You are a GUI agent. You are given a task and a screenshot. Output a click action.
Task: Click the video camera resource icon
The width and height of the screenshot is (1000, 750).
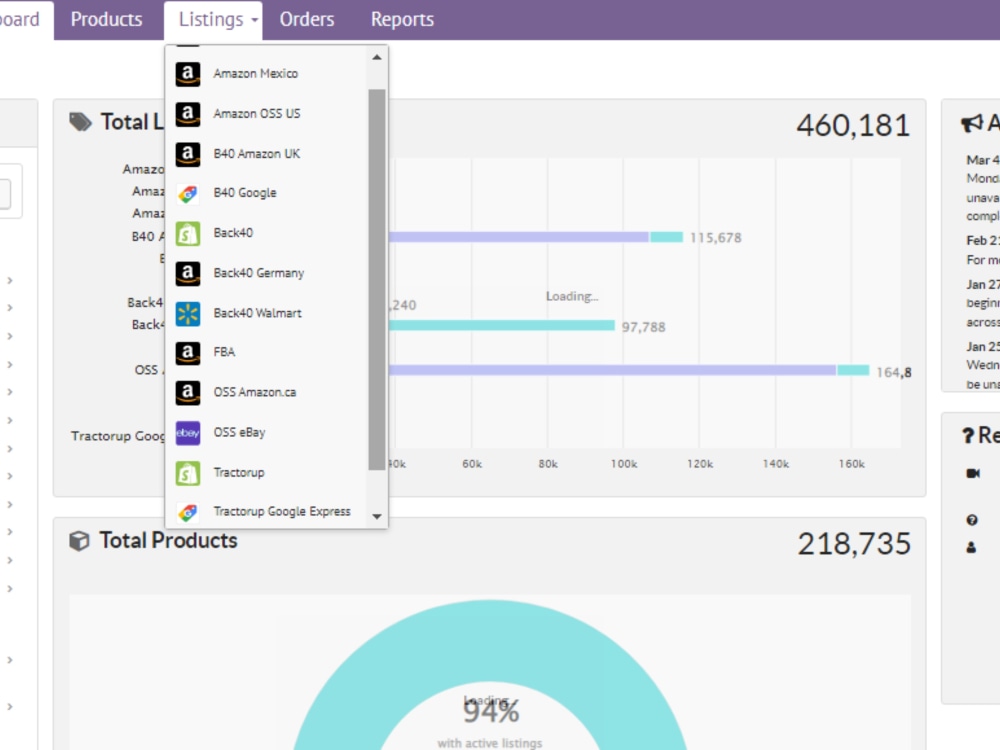point(973,473)
